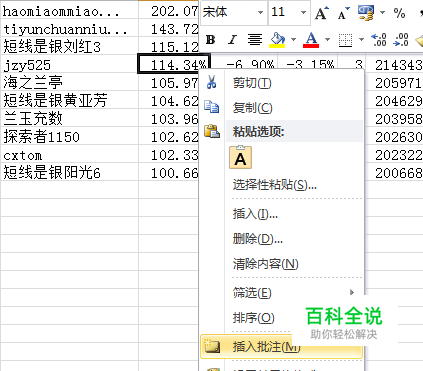Select cell 短线是银刘红3
Image resolution: width=423 pixels, height=371 pixels.
pyautogui.click(x=69, y=47)
